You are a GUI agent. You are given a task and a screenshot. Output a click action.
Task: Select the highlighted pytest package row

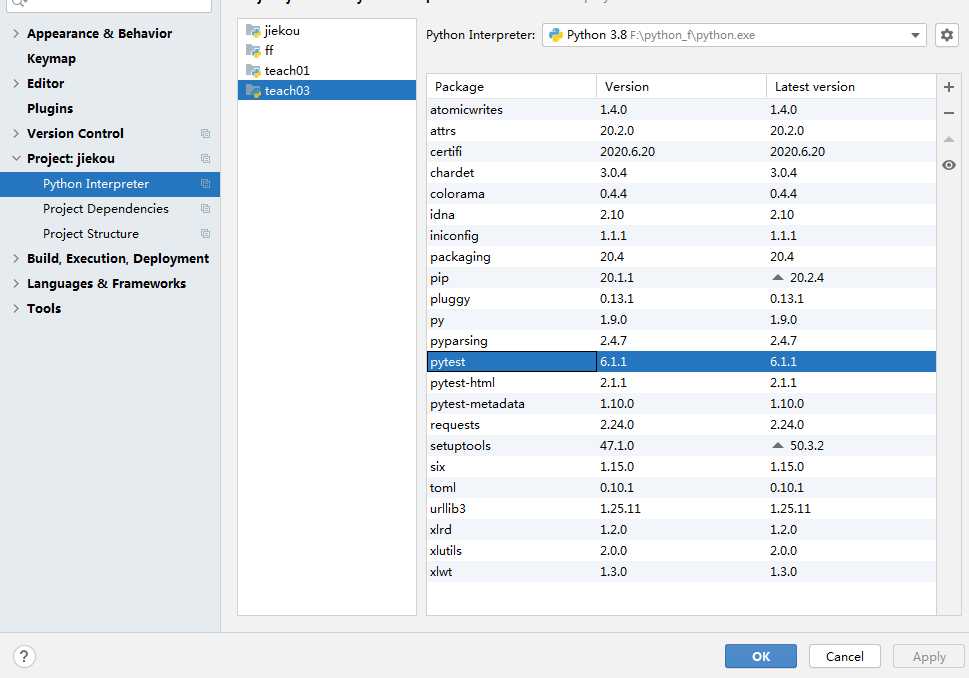681,362
